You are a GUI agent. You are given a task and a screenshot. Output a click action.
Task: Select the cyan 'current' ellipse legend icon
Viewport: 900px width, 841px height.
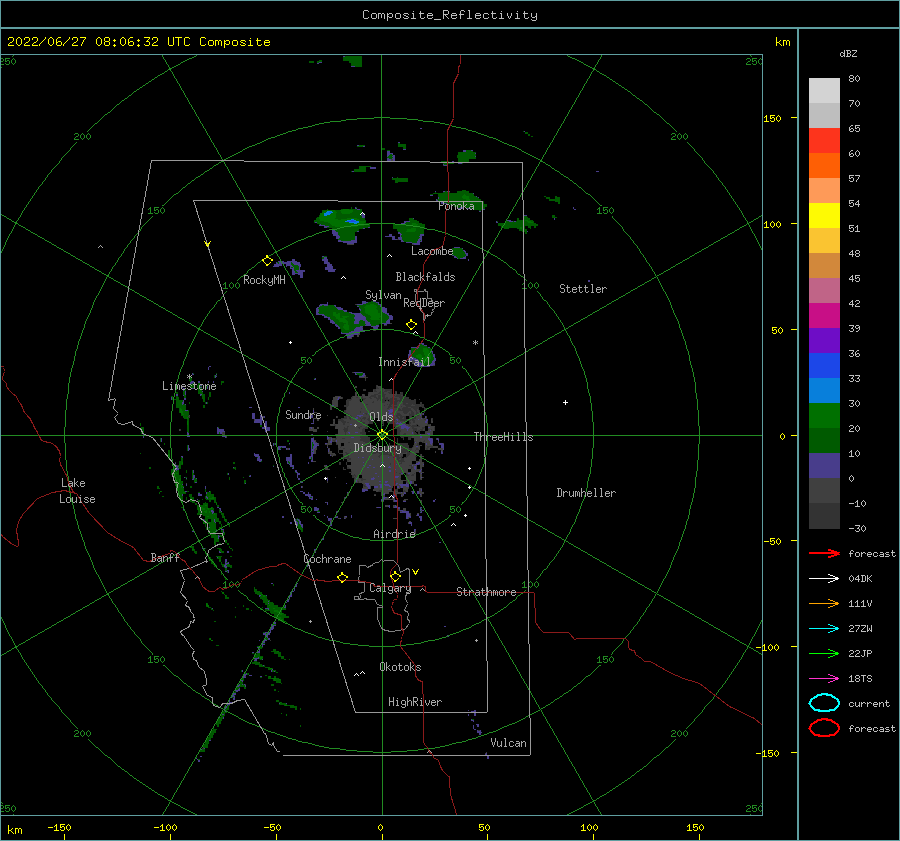tap(824, 703)
